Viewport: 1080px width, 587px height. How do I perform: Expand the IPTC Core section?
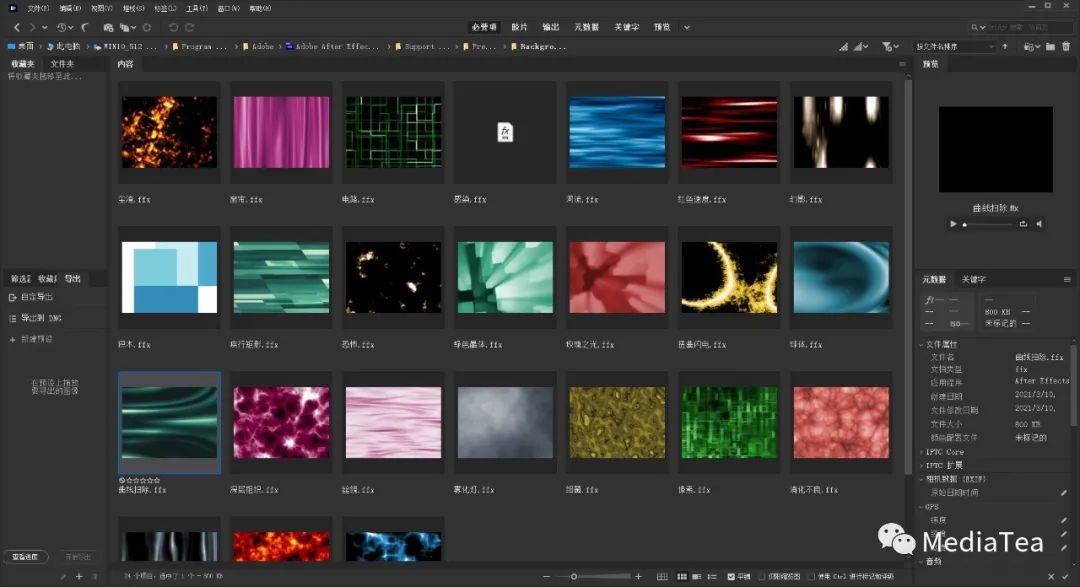(x=922, y=452)
